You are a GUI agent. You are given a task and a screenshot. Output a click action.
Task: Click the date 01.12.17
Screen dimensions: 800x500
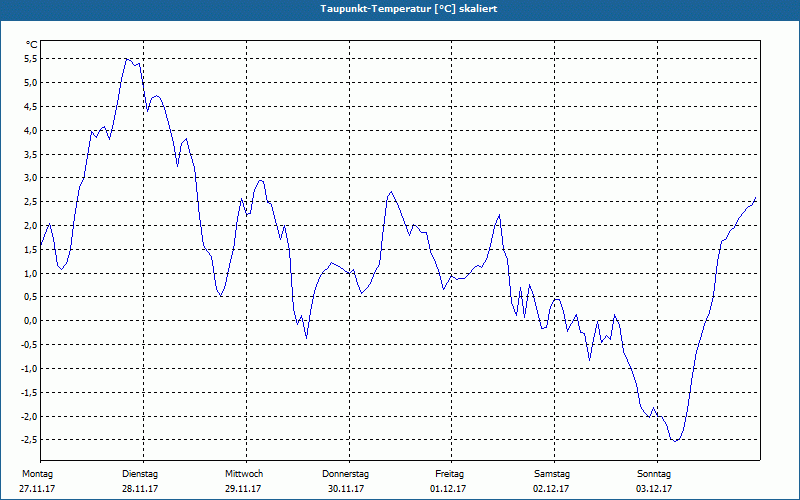448,489
